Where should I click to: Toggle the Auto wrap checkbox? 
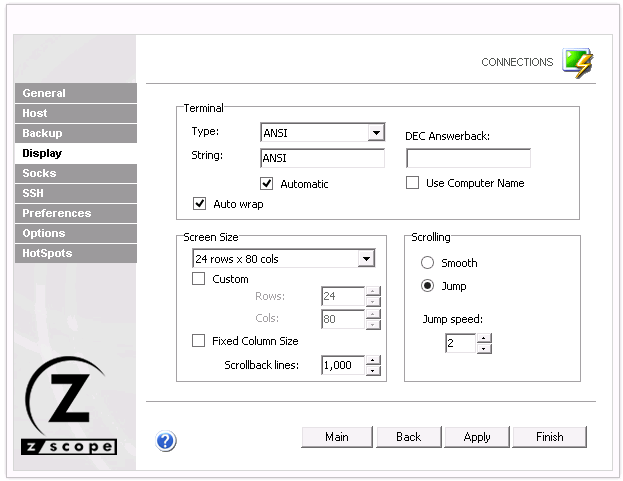point(199,204)
